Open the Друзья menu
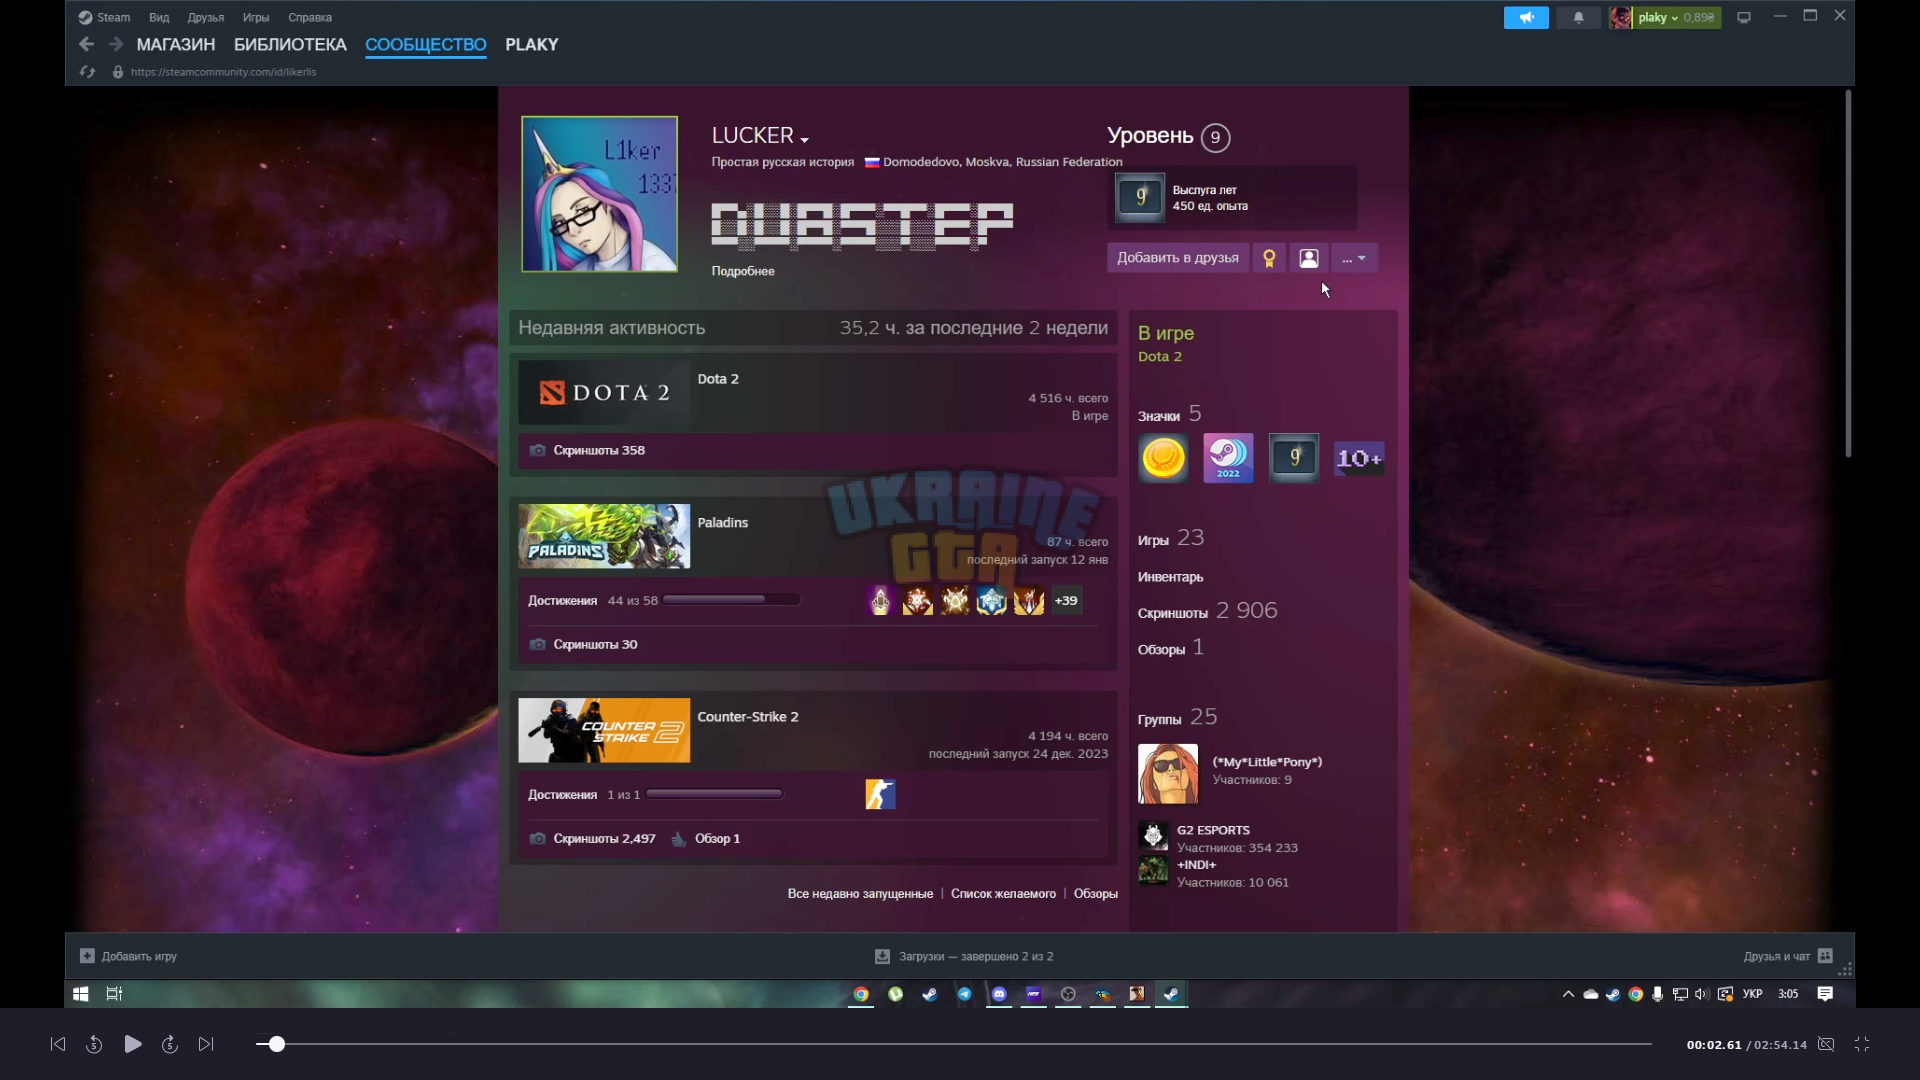 coord(206,17)
